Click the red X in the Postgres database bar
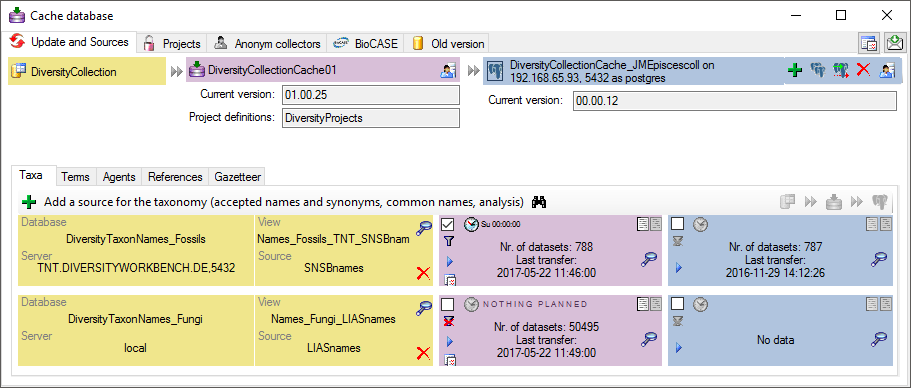This screenshot has width=911, height=388. 863,71
